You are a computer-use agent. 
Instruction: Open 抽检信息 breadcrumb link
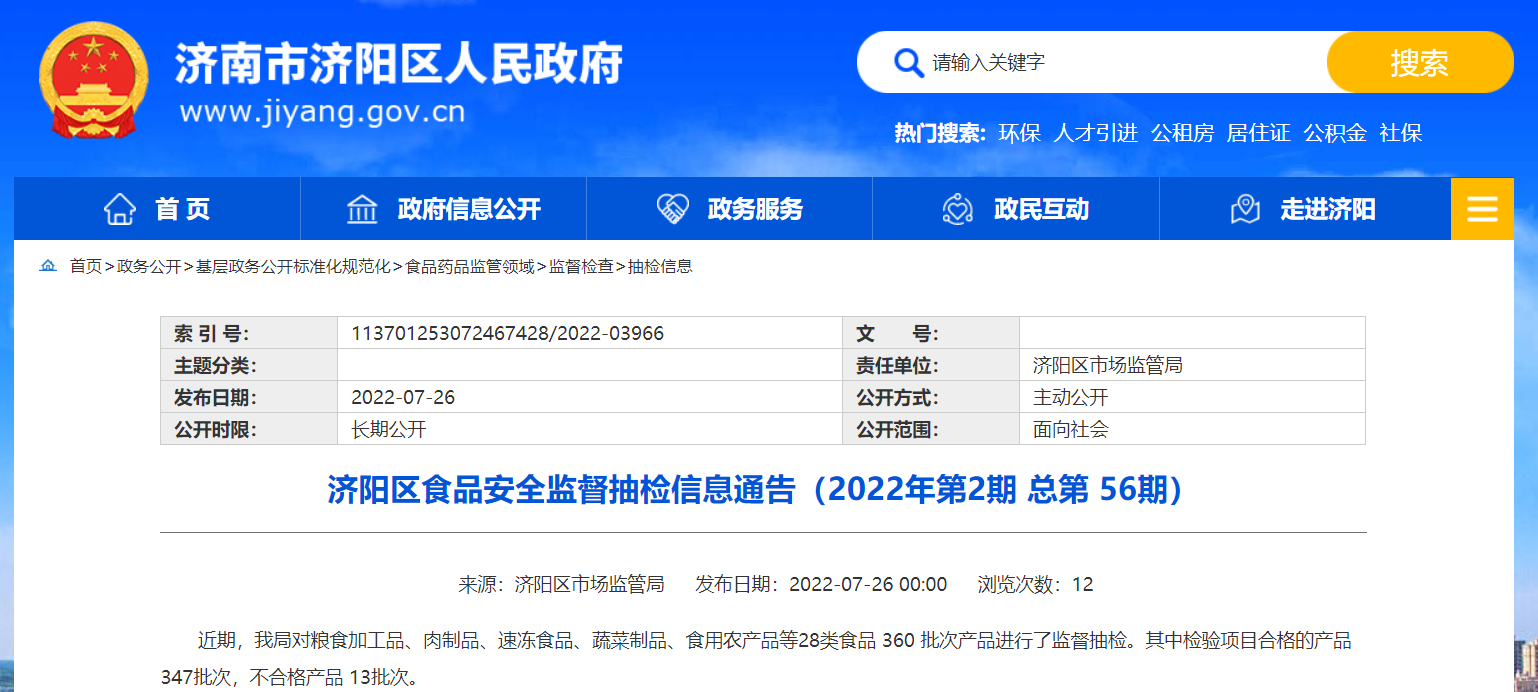tap(660, 266)
